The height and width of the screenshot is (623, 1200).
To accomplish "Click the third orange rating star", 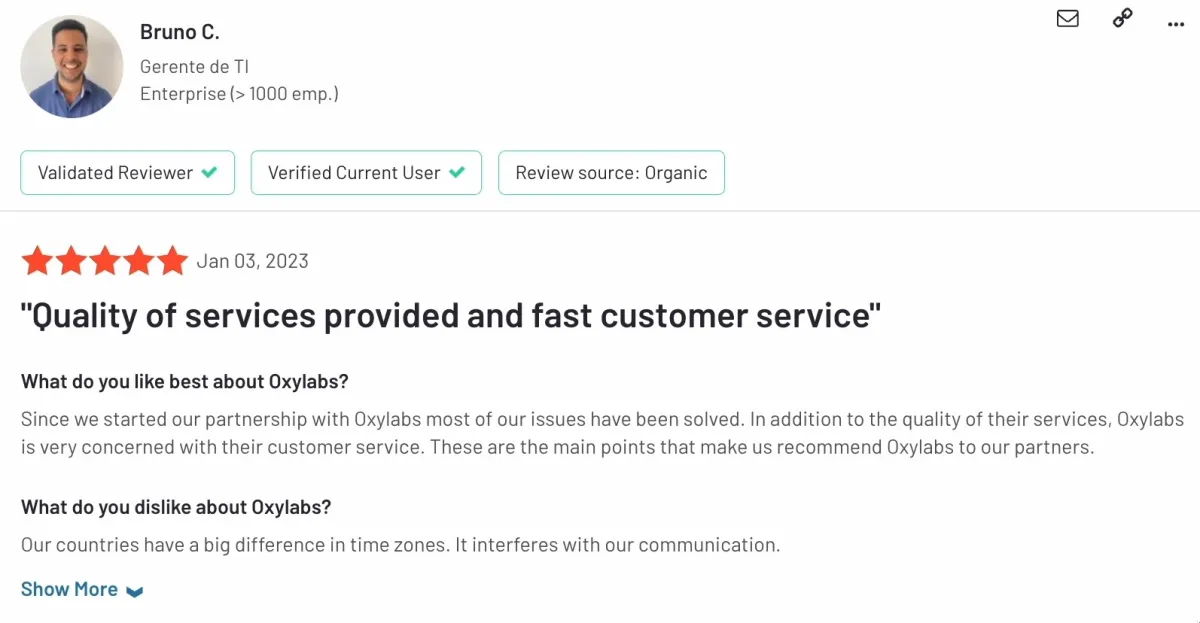I will [x=105, y=261].
